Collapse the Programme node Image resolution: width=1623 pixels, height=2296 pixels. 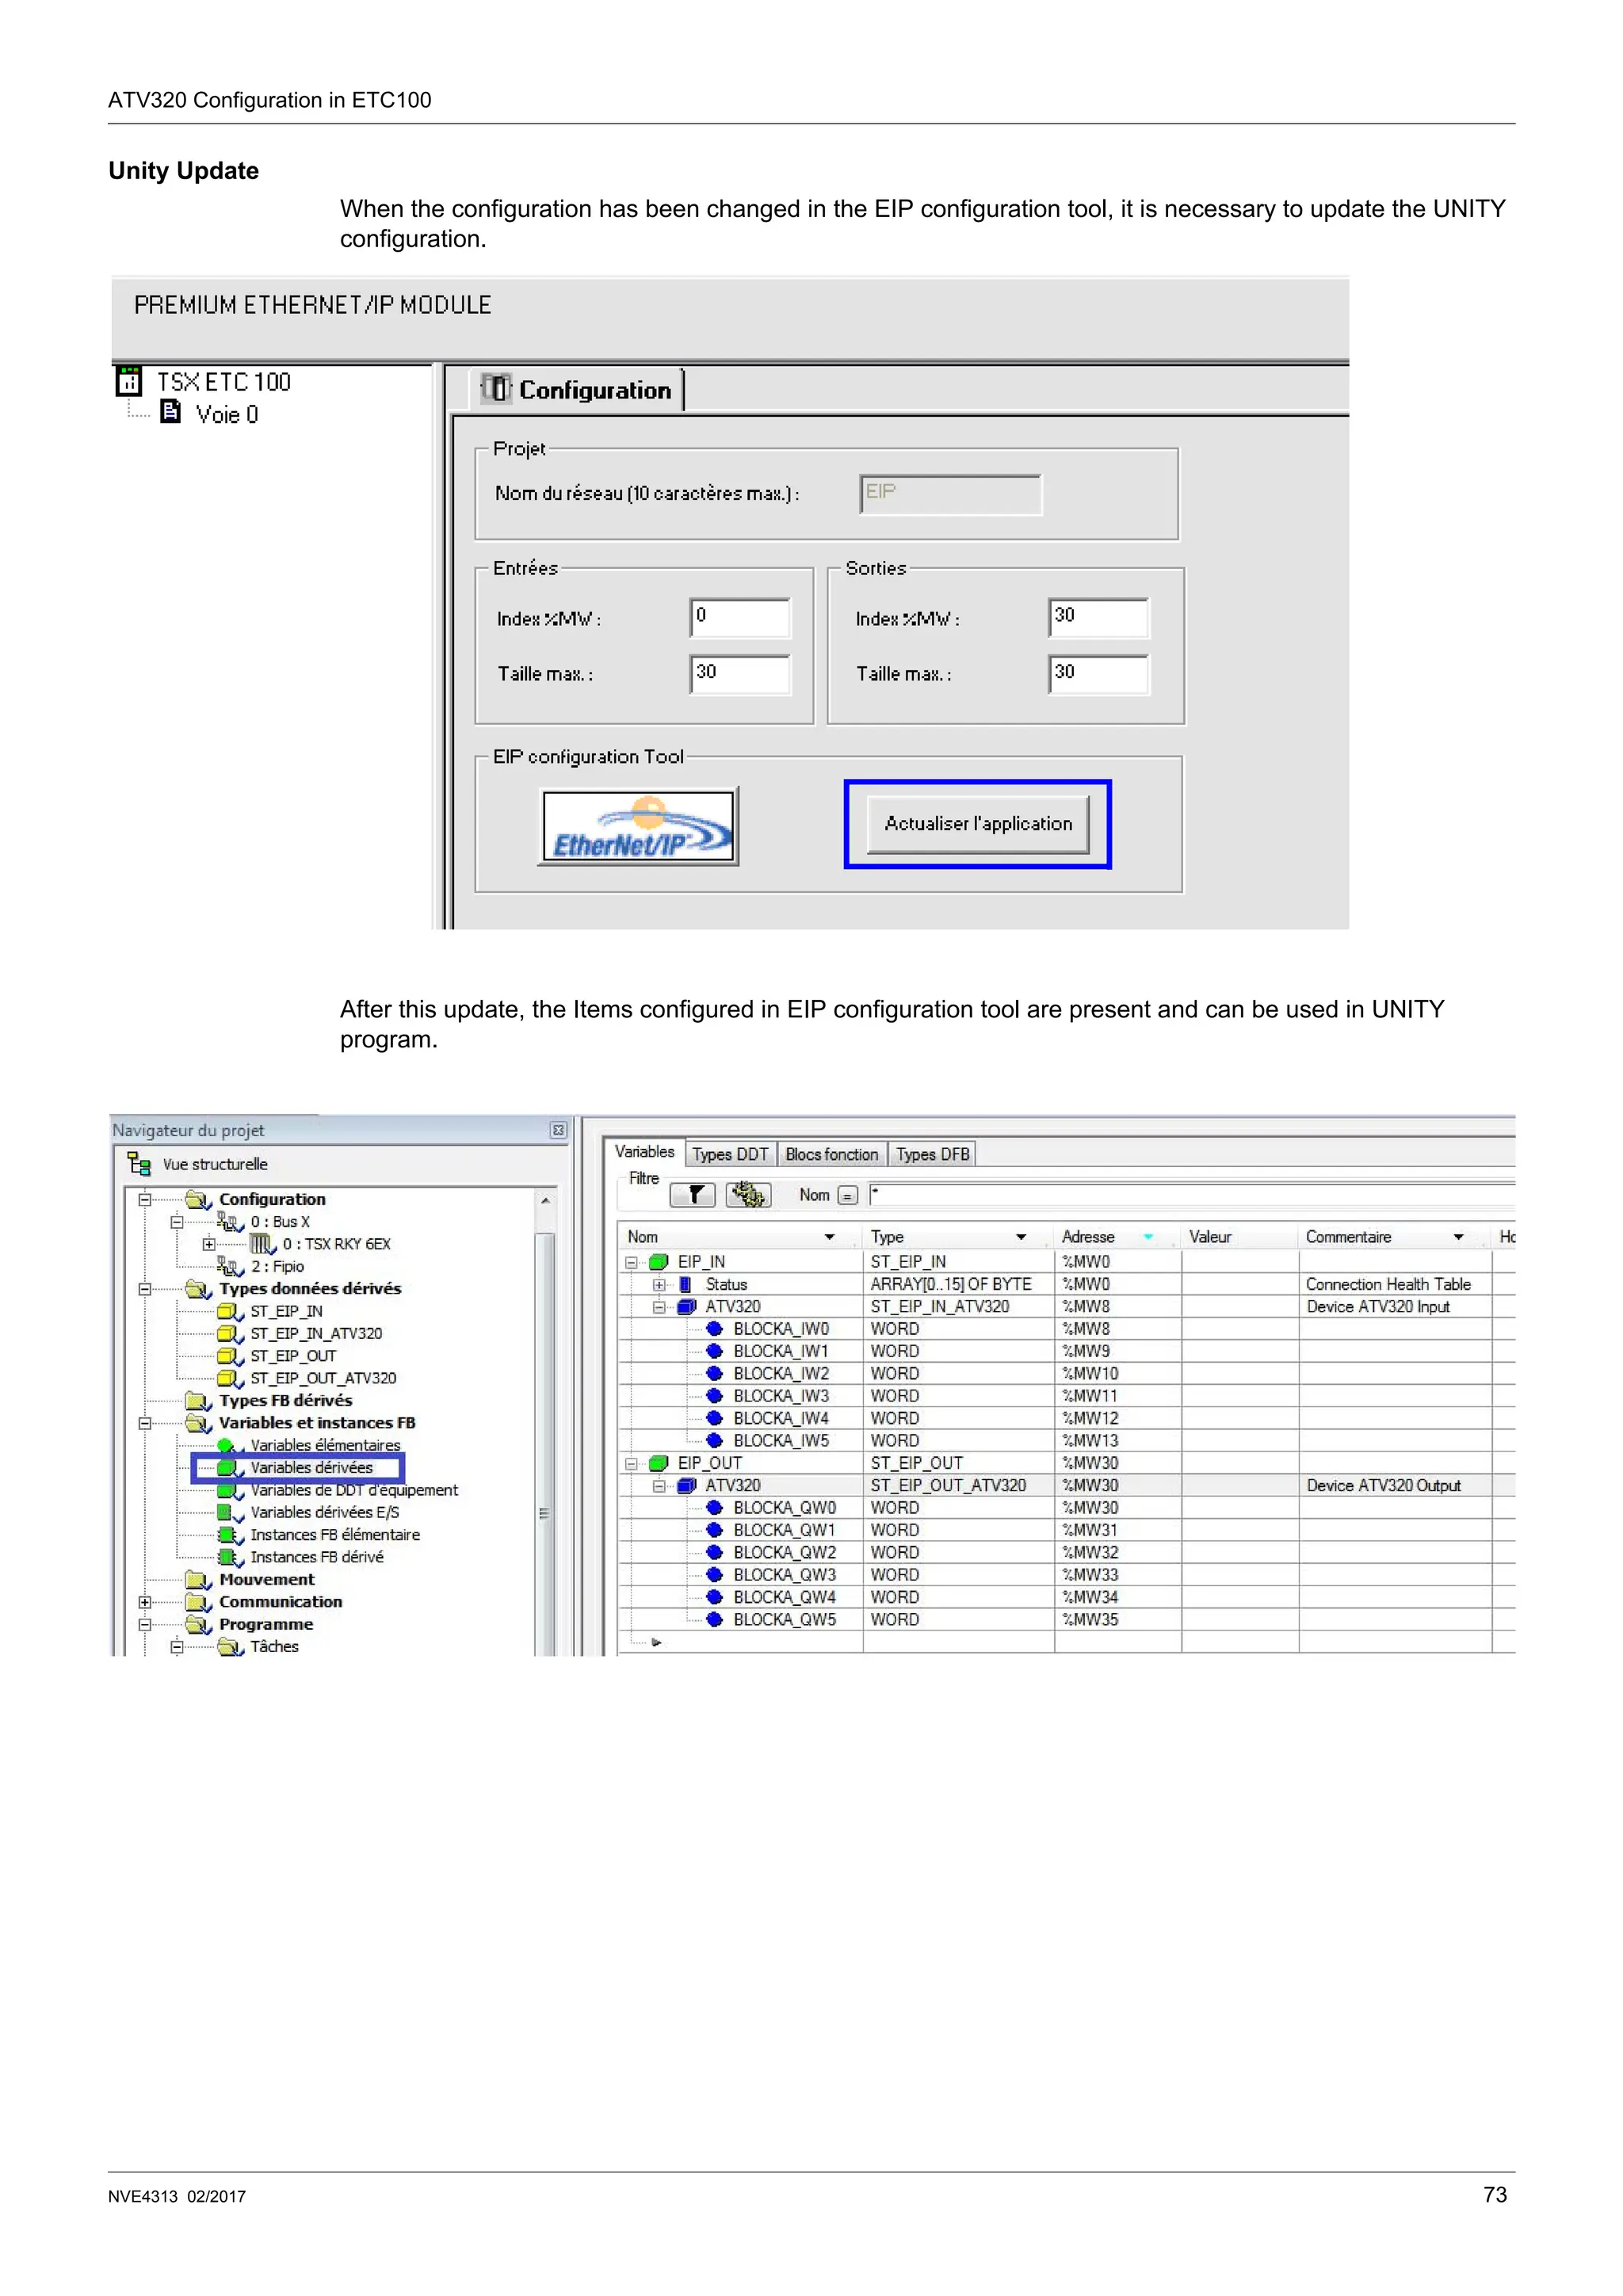coord(145,1625)
